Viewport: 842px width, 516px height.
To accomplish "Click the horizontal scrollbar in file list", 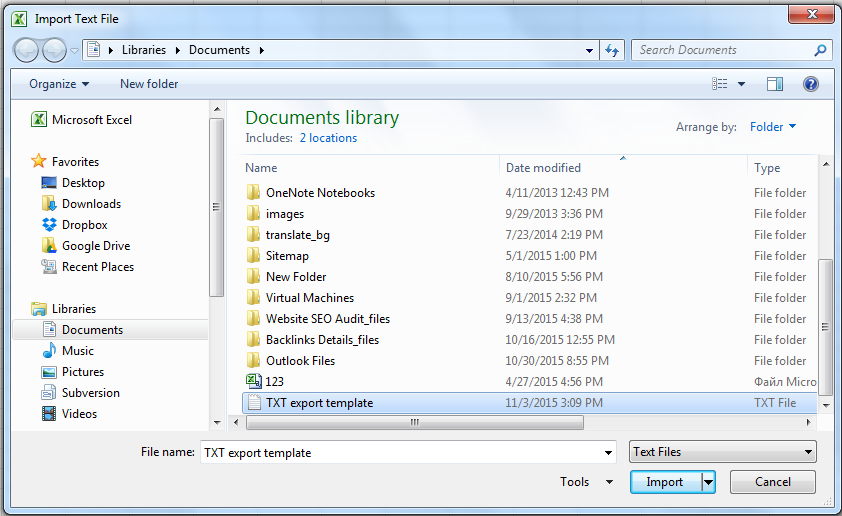I will pos(415,423).
